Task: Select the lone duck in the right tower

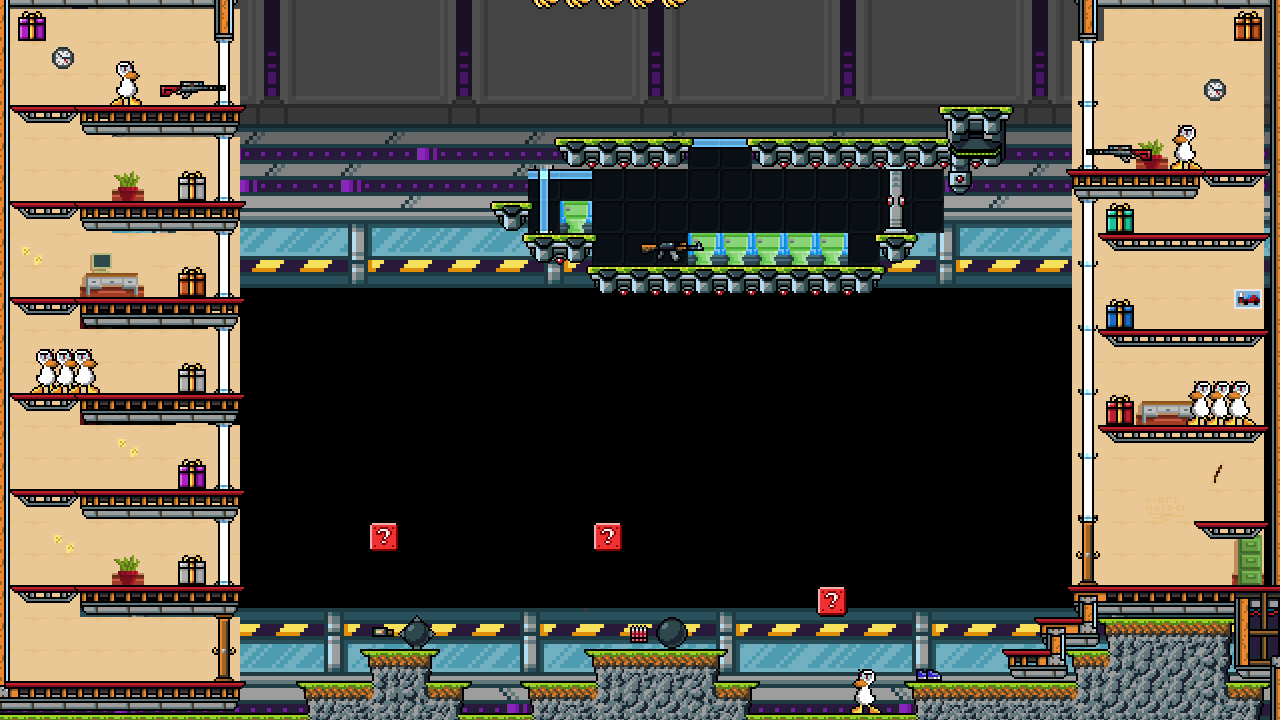Action: pyautogui.click(x=1185, y=147)
